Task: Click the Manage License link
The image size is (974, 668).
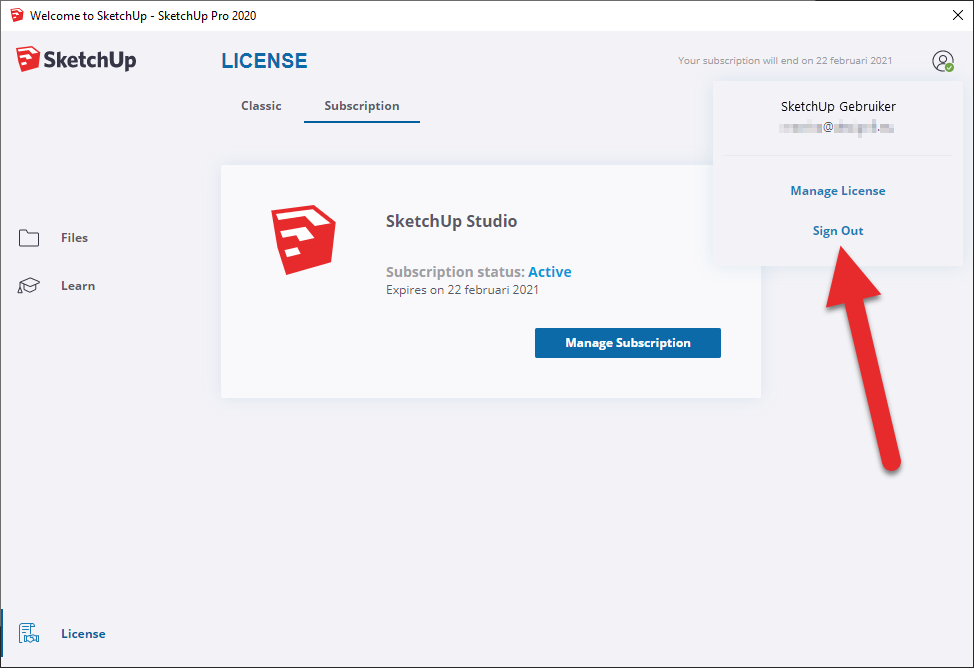Action: 837,191
